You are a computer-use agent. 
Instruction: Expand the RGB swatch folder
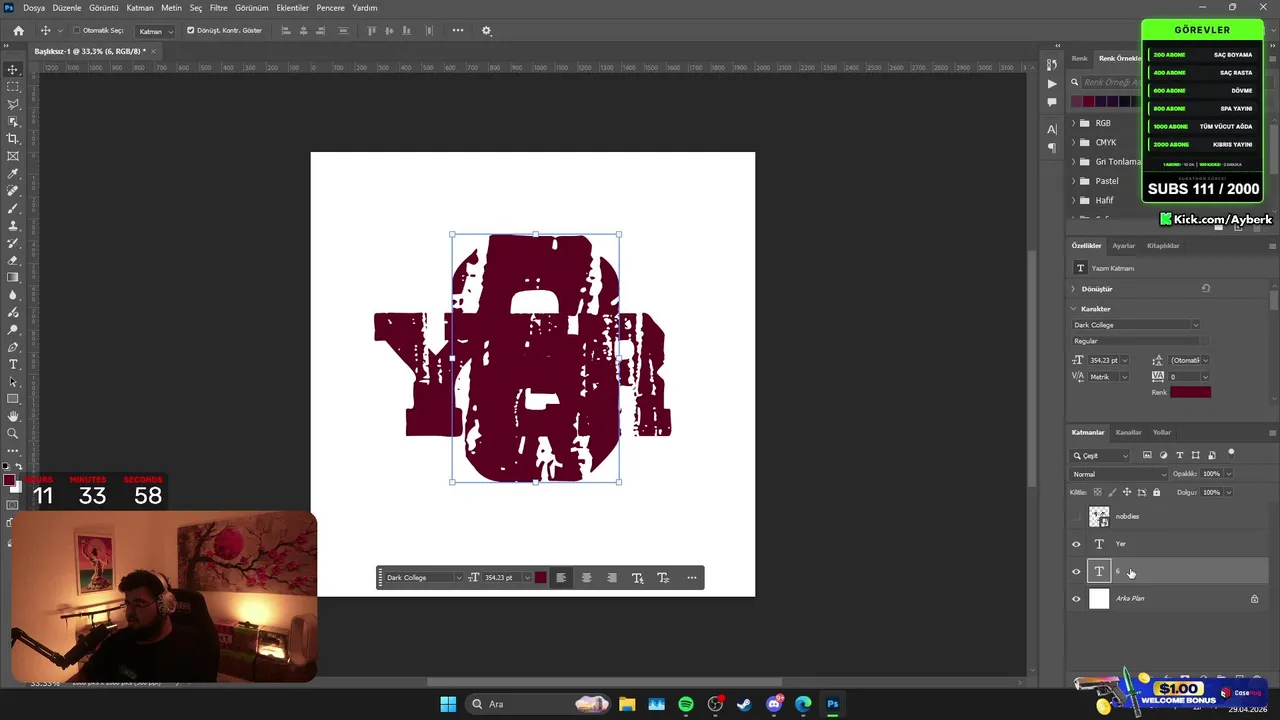[x=1074, y=123]
